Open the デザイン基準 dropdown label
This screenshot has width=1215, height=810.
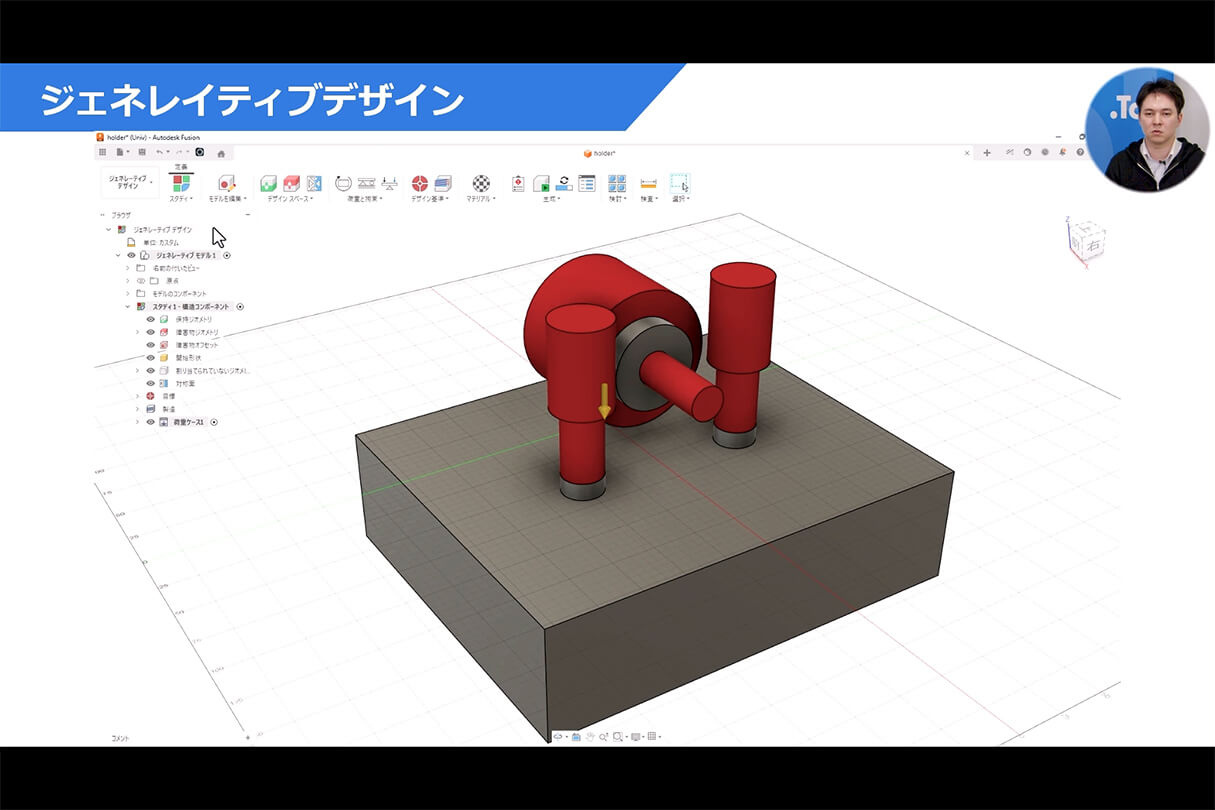tap(432, 199)
